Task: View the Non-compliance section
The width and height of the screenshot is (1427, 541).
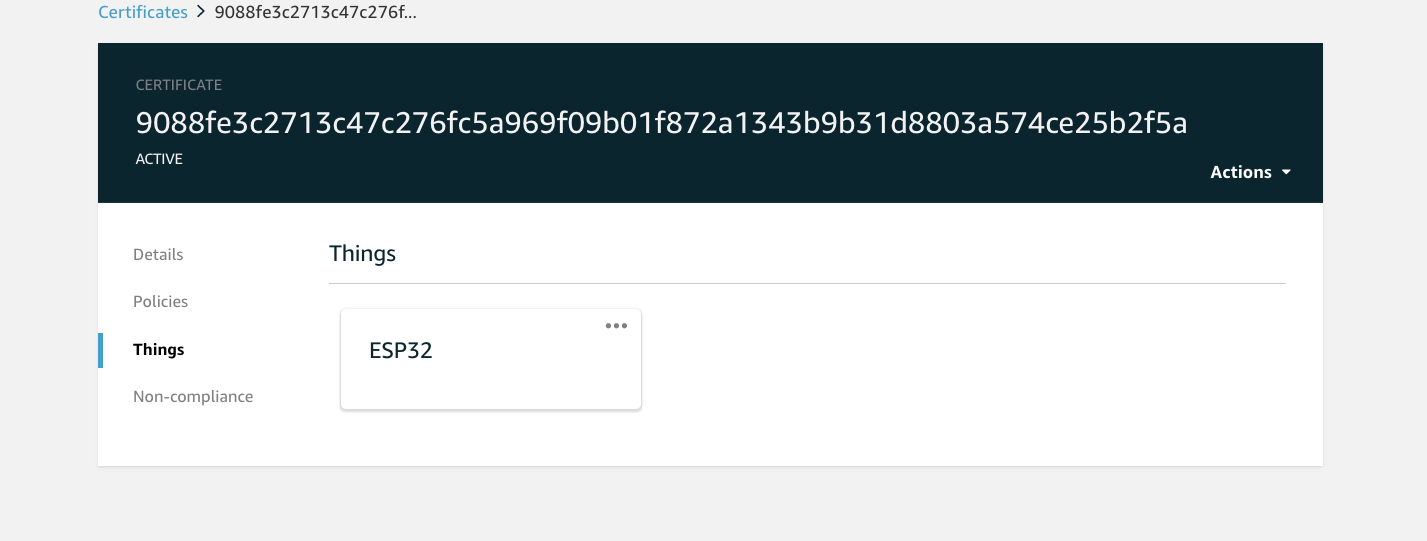Action: [193, 397]
